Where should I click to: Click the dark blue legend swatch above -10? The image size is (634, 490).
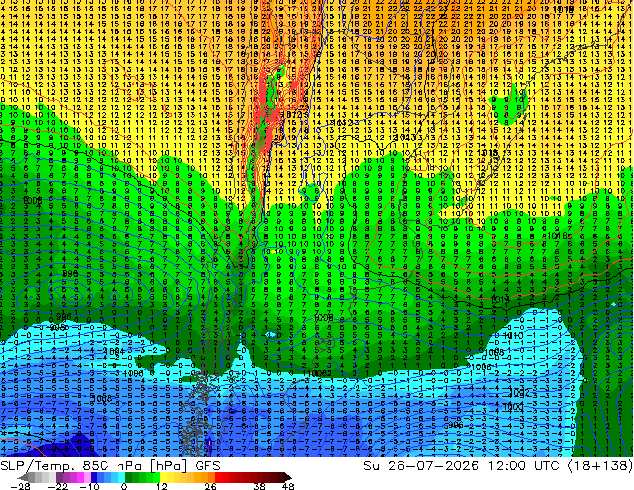(94, 477)
